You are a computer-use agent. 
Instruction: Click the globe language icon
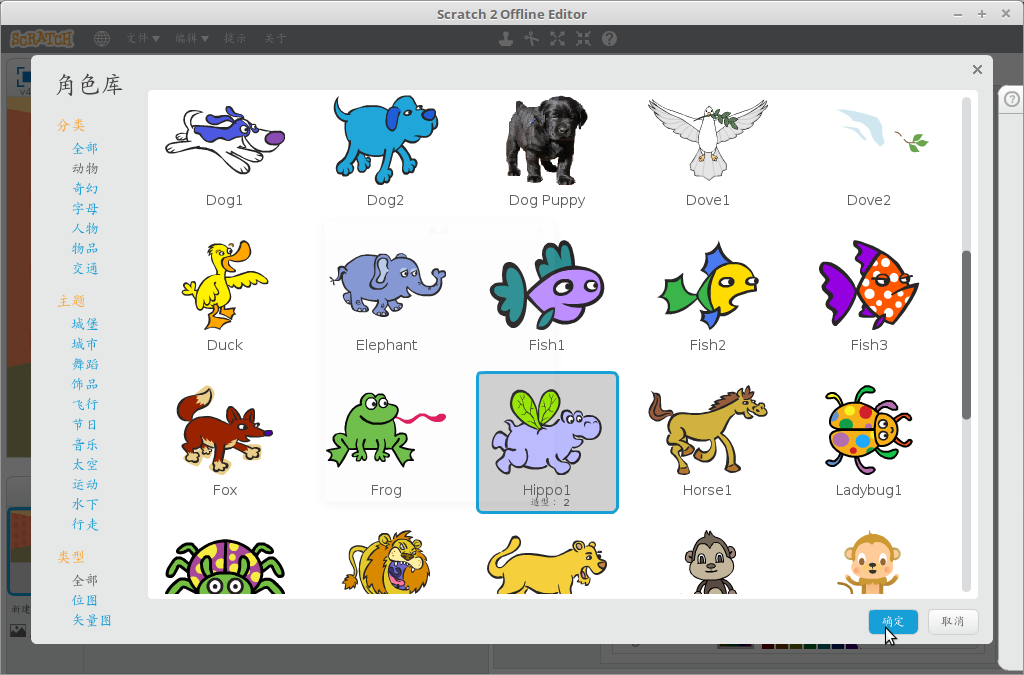coord(102,39)
